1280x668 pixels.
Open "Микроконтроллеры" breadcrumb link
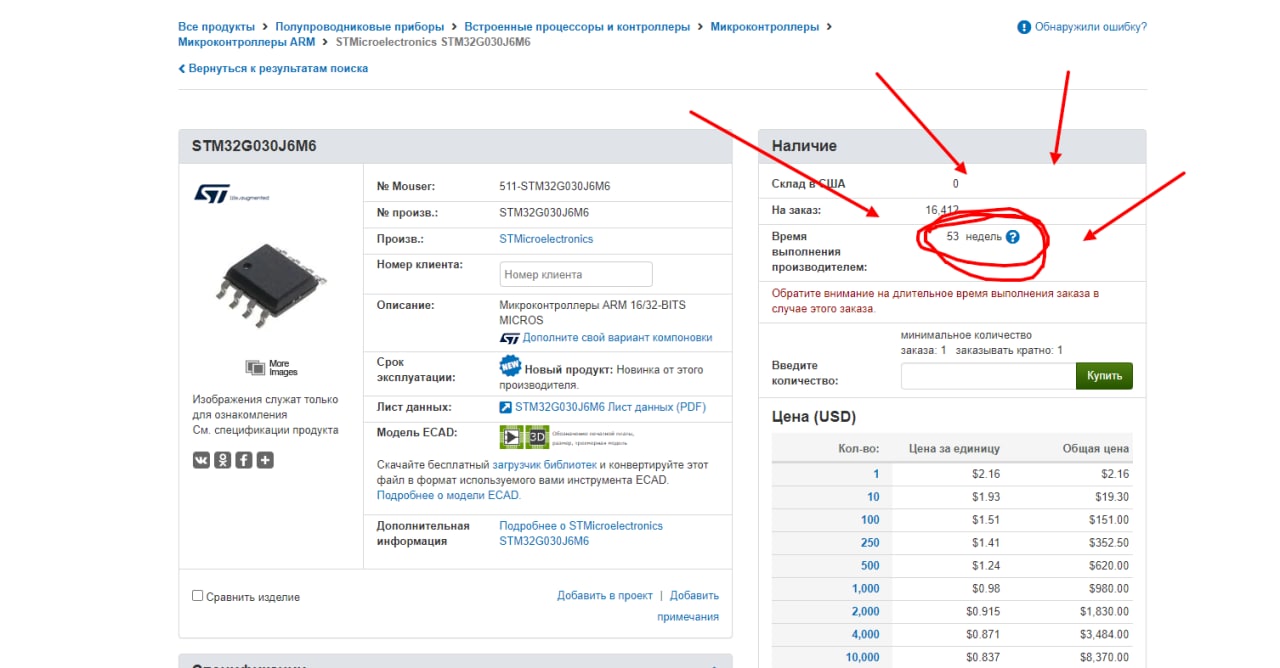click(x=765, y=27)
